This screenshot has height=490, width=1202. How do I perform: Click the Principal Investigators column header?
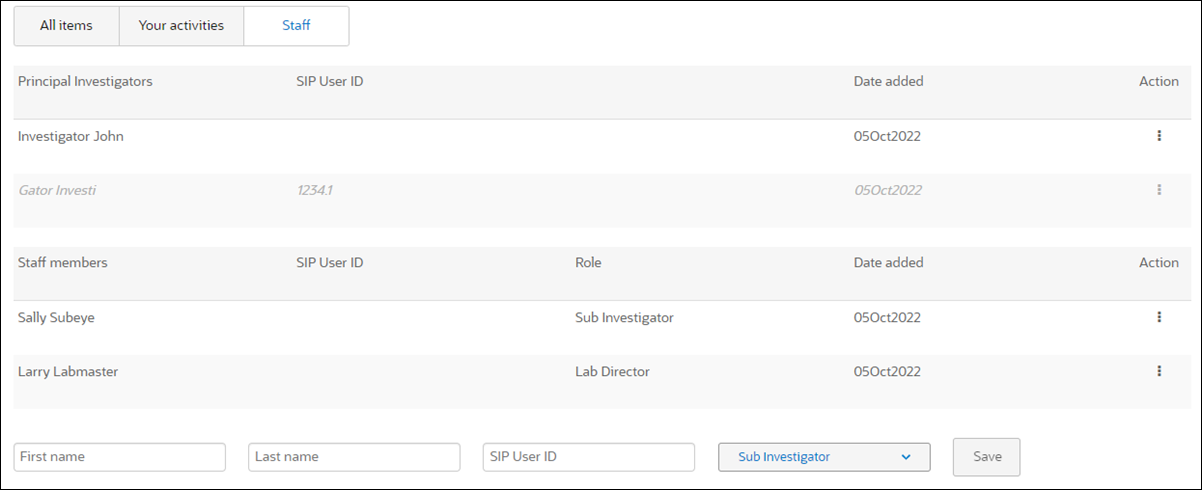[85, 81]
